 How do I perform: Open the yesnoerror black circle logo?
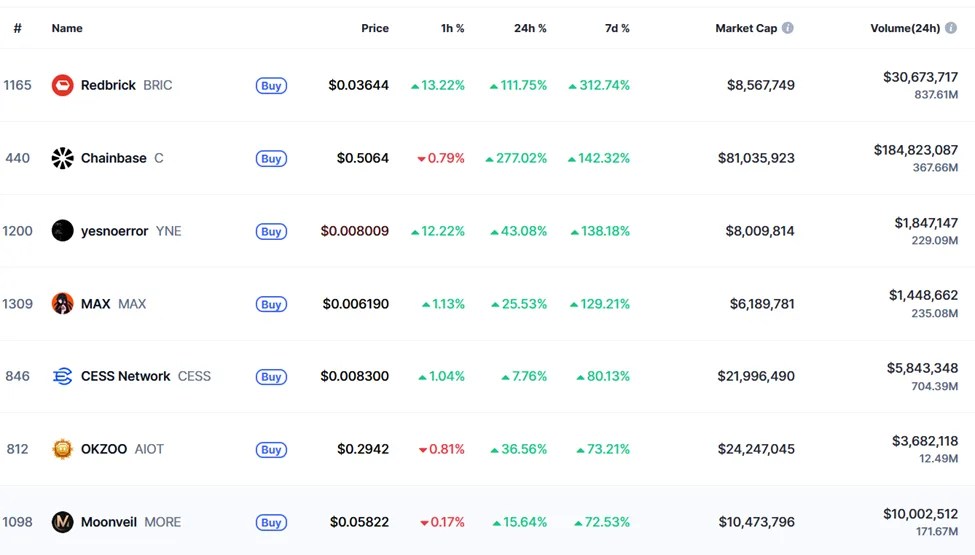coord(62,231)
